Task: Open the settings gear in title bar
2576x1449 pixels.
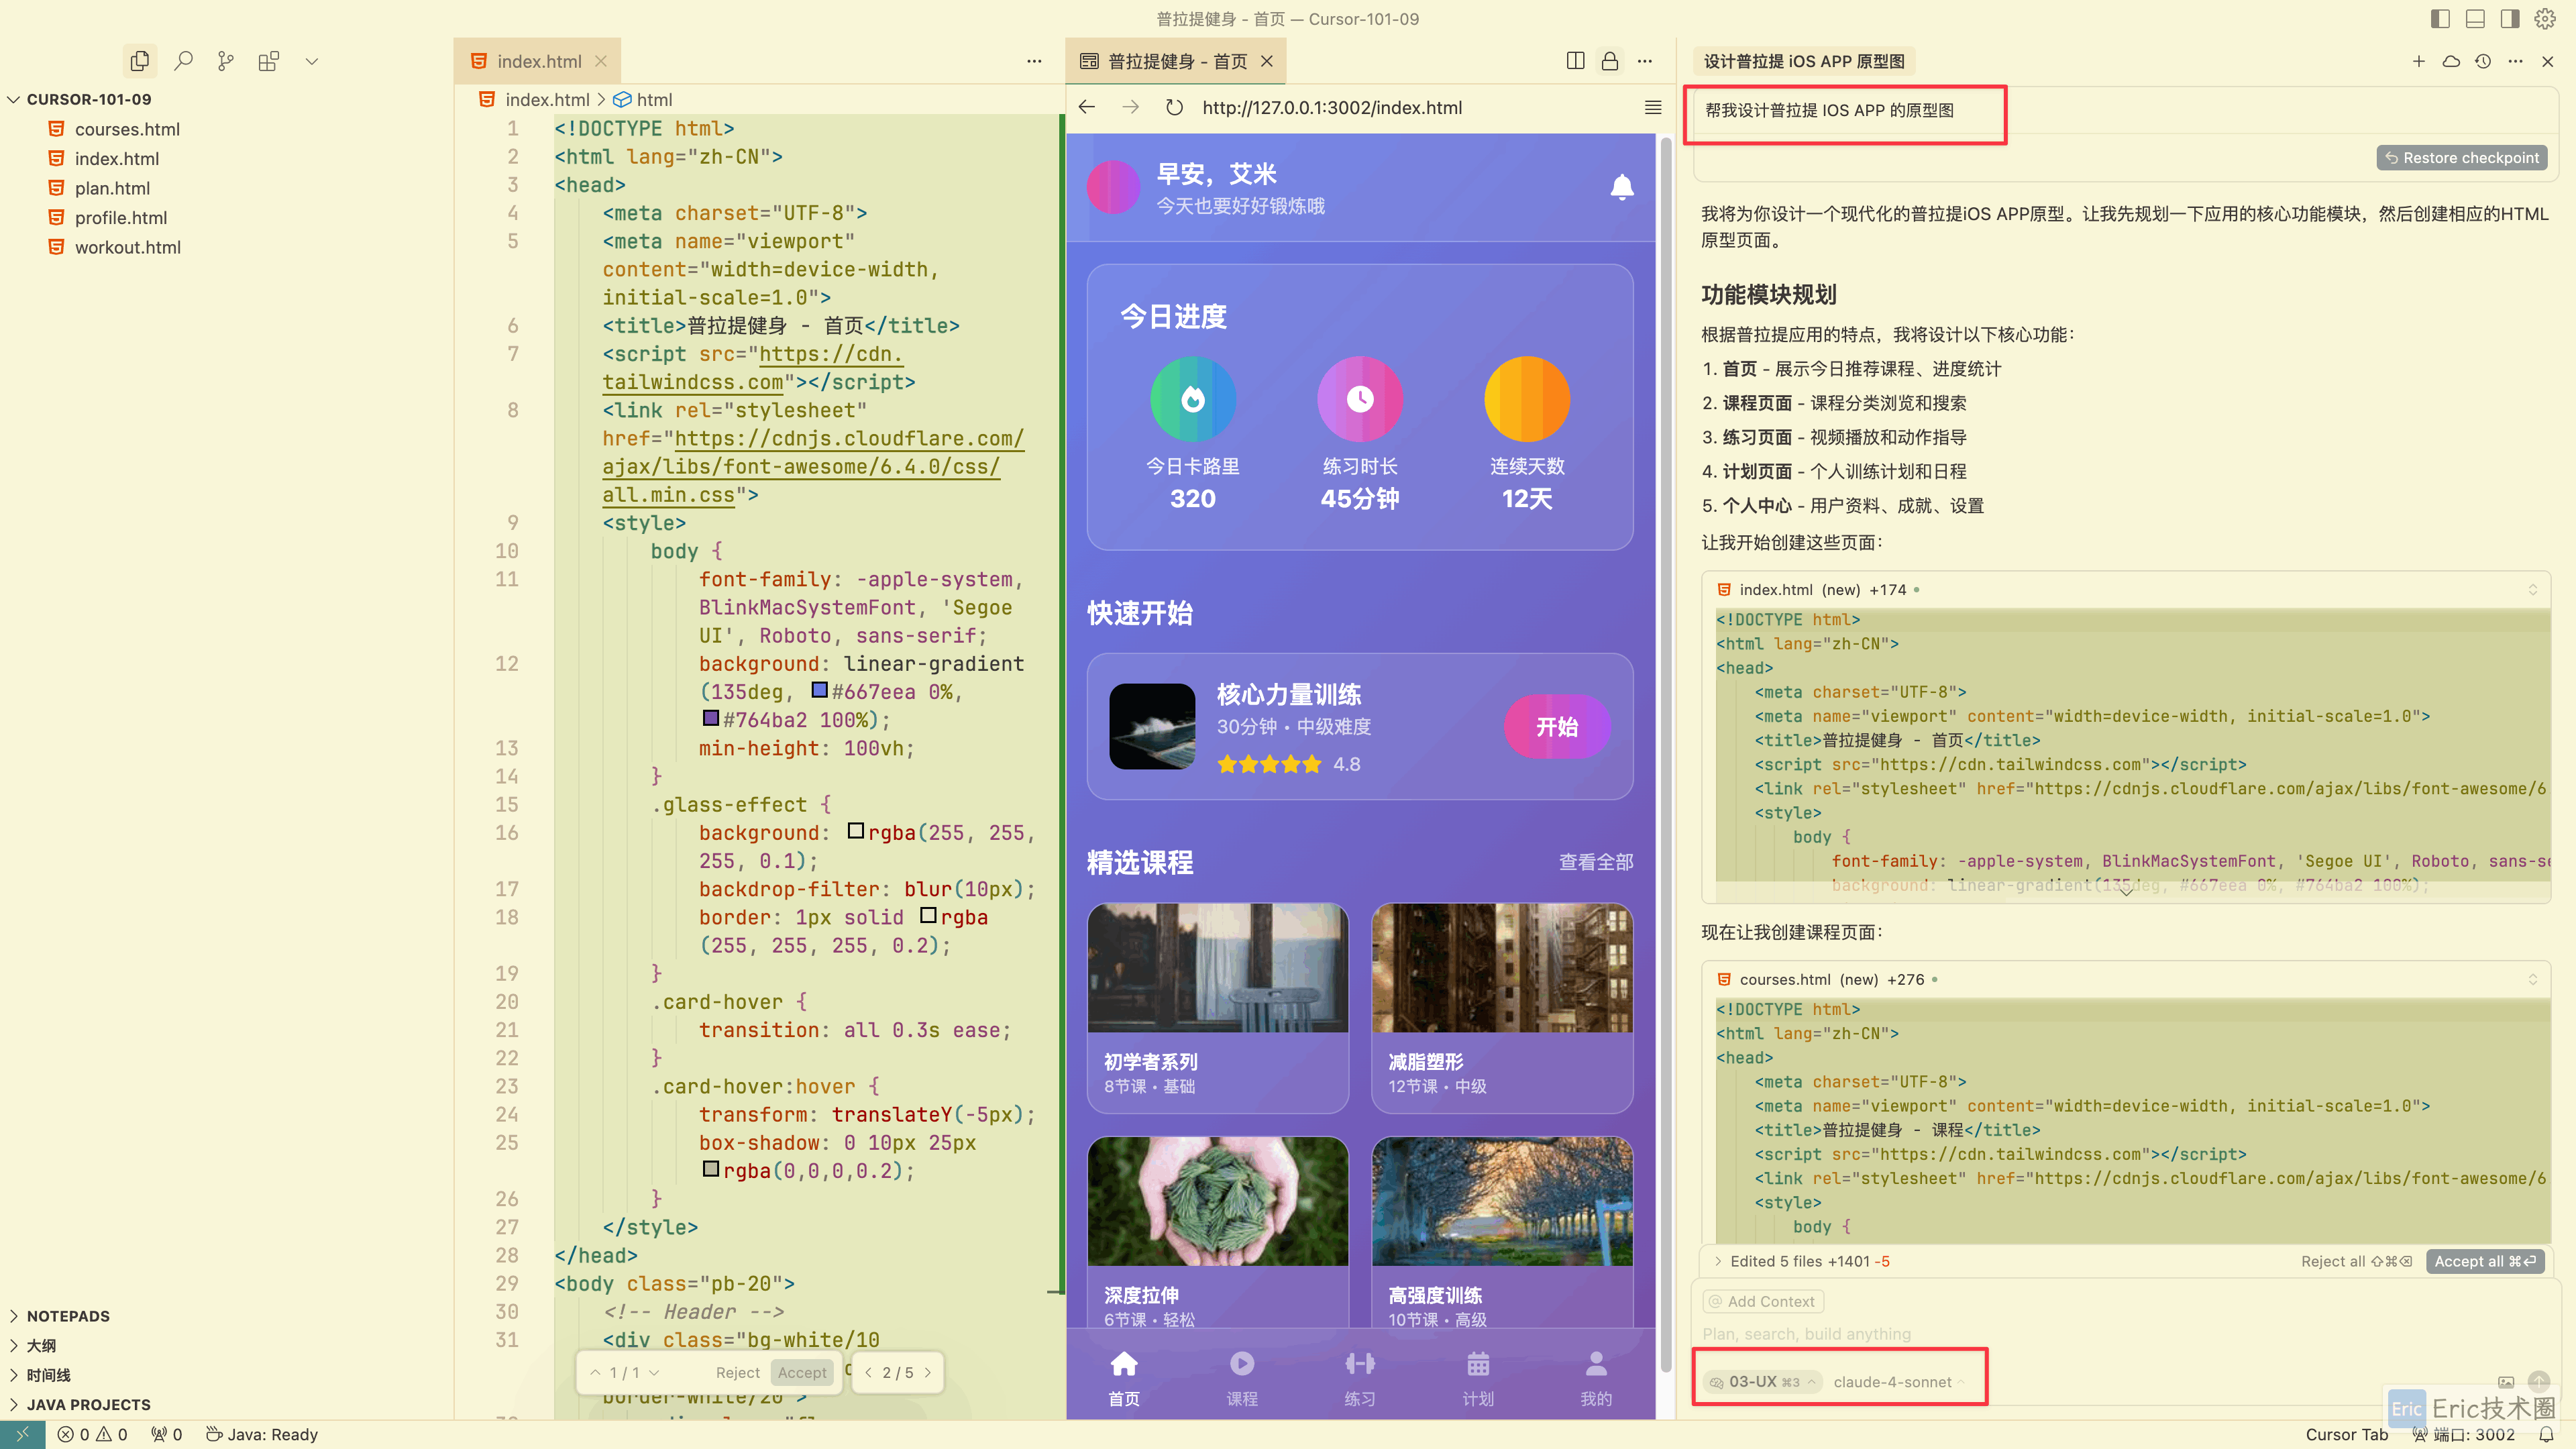Action: [x=2545, y=19]
